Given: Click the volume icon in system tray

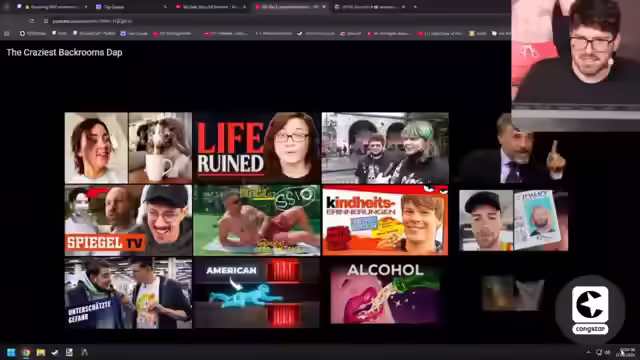Looking at the screenshot, I should pyautogui.click(x=607, y=352).
